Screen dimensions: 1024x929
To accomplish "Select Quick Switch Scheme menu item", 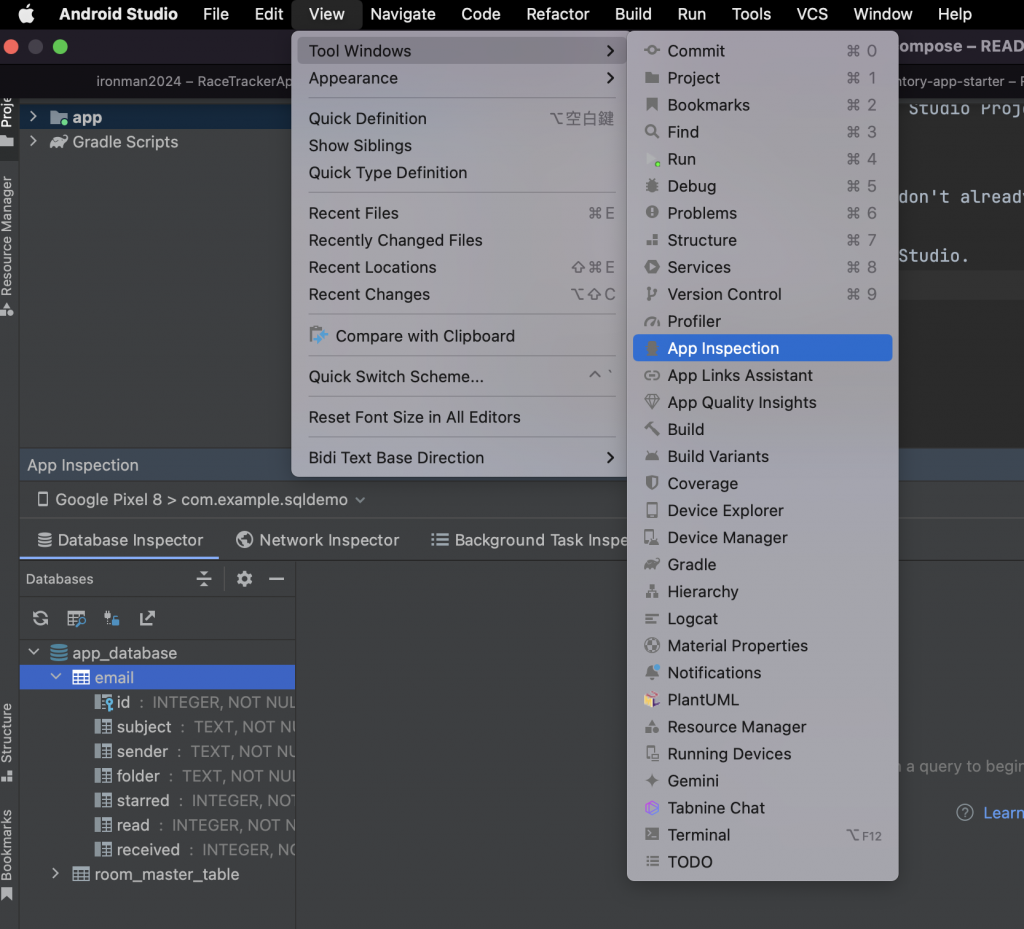I will 462,376.
